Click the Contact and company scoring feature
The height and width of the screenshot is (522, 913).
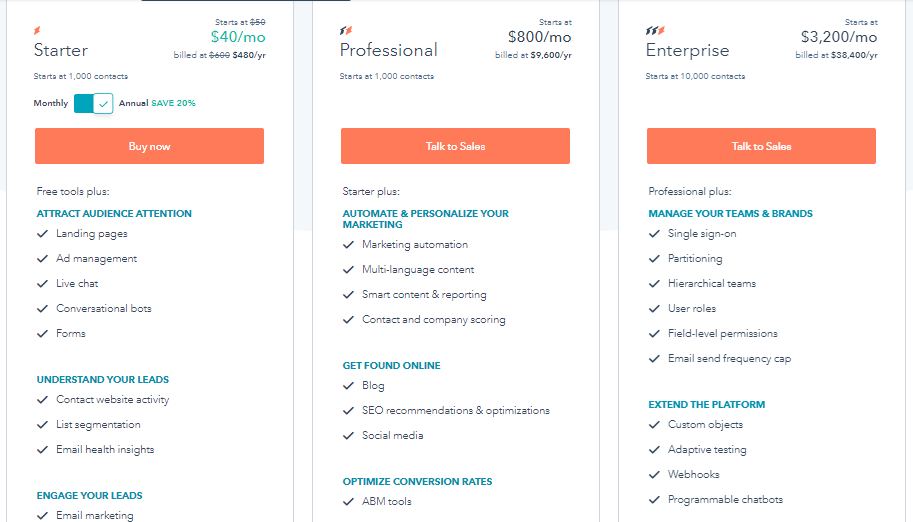434,320
